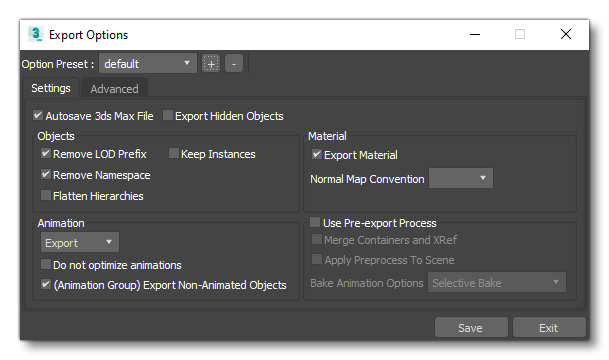This screenshot has height=360, width=609.
Task: Switch to the Settings tab
Action: coord(51,88)
